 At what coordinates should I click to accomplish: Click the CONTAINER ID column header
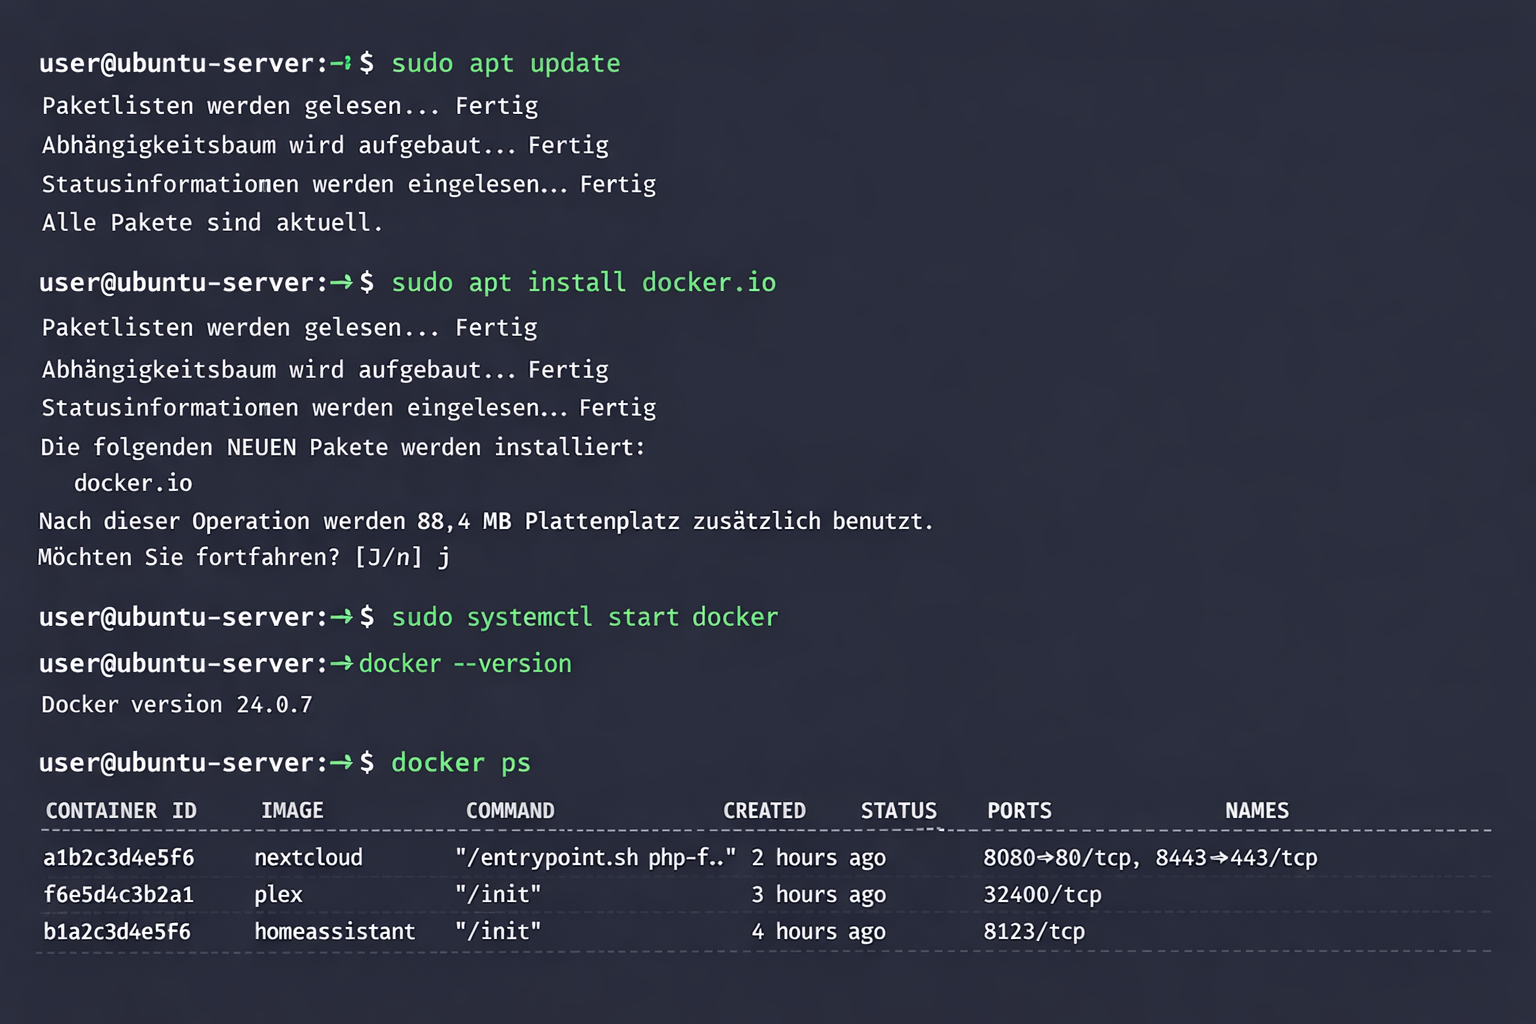[121, 810]
